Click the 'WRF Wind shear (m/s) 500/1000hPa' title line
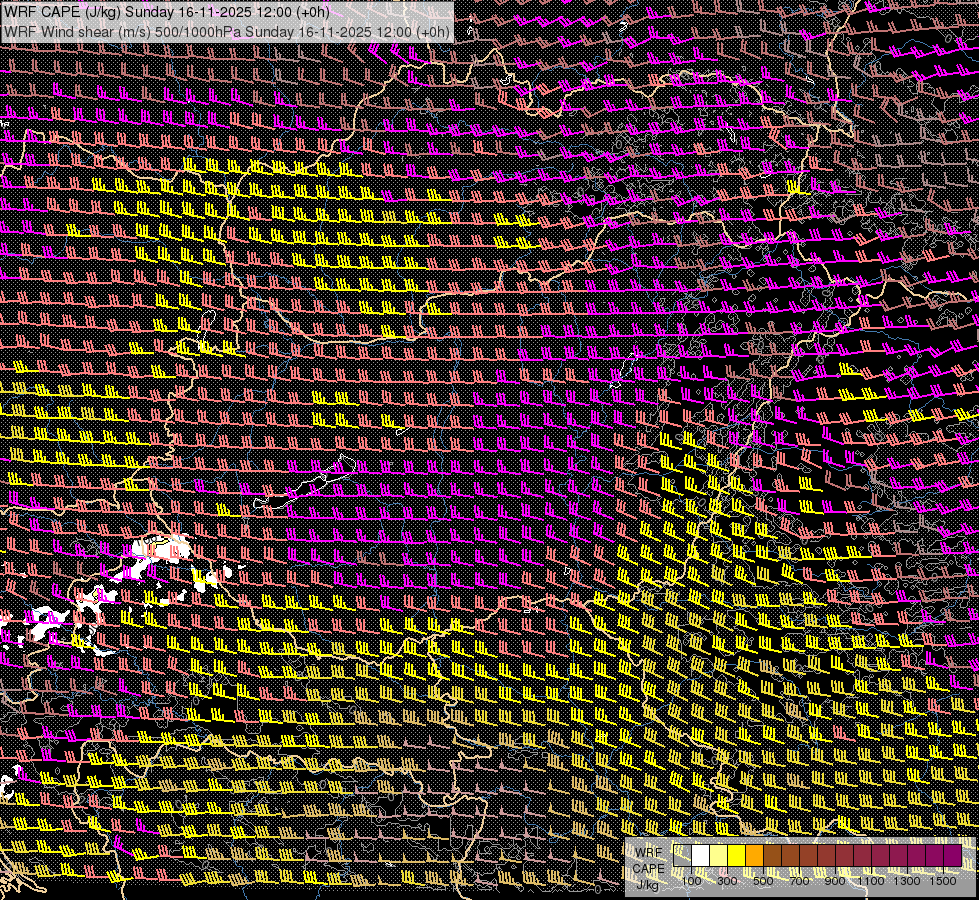The width and height of the screenshot is (979, 900). (x=227, y=31)
